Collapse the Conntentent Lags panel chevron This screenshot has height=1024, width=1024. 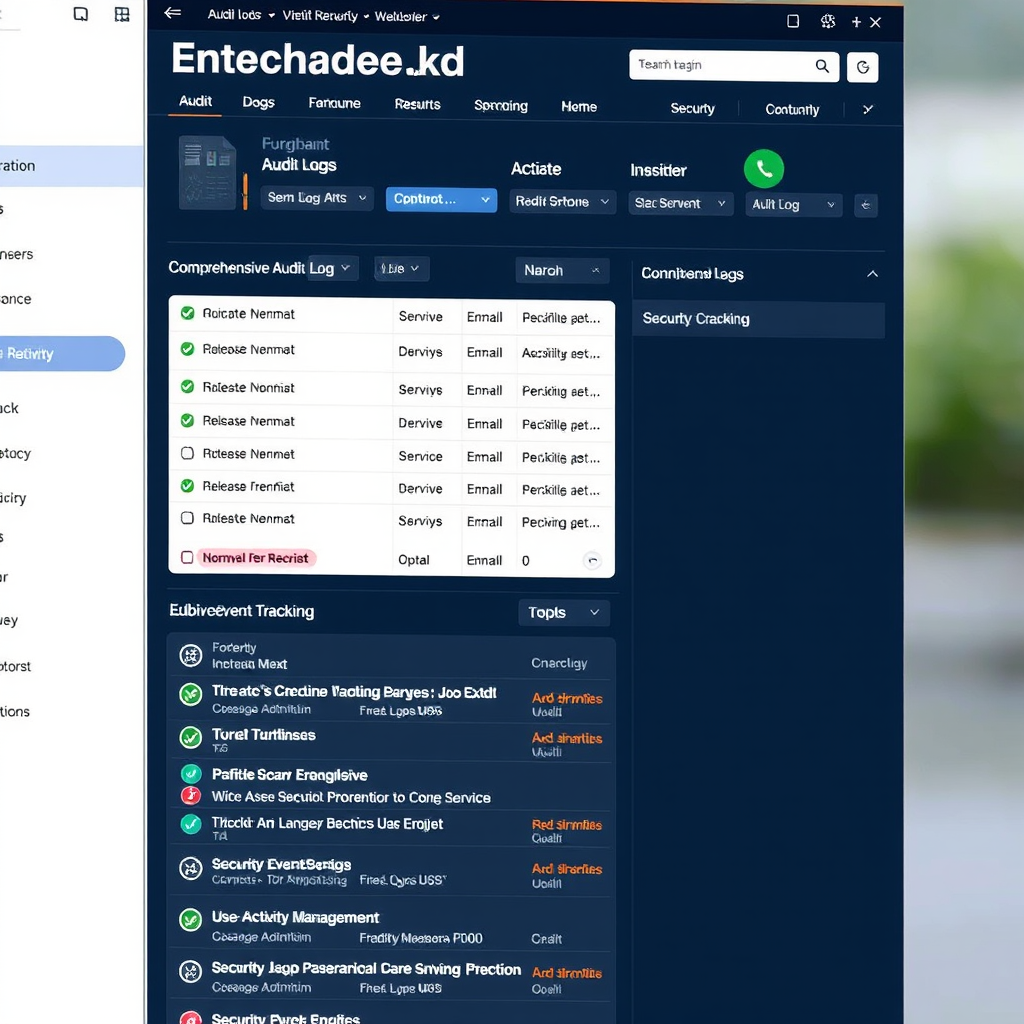coord(872,274)
